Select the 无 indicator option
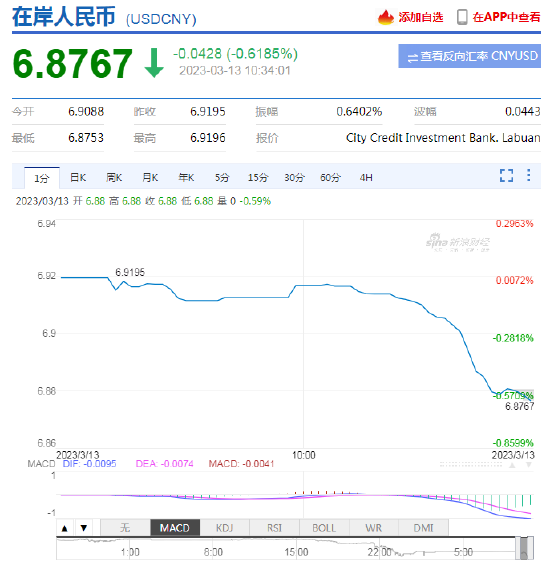Viewport: 550px width, 562px height. coord(125,528)
